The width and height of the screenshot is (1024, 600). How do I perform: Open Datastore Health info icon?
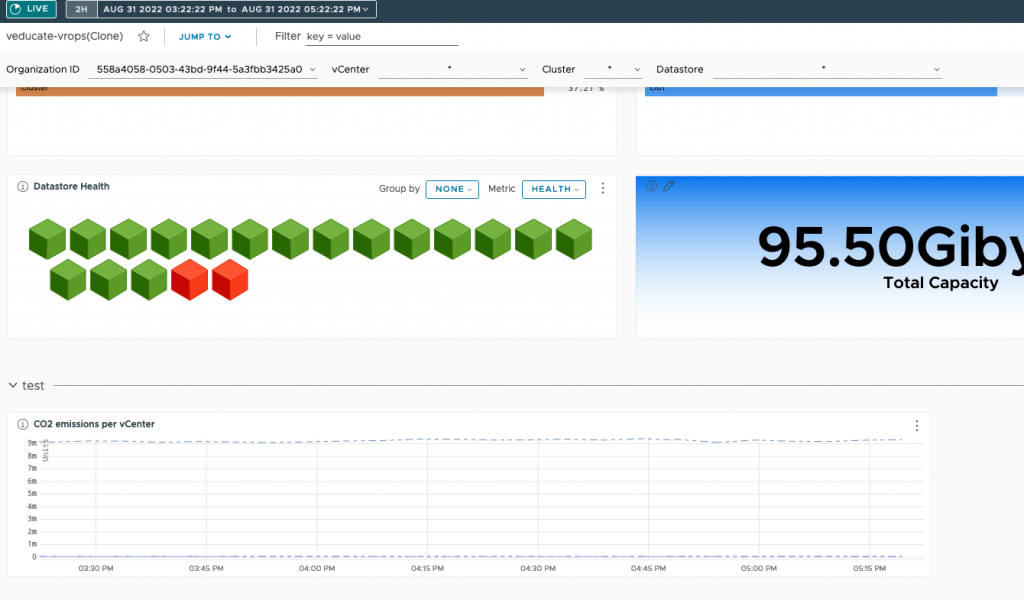pos(22,187)
